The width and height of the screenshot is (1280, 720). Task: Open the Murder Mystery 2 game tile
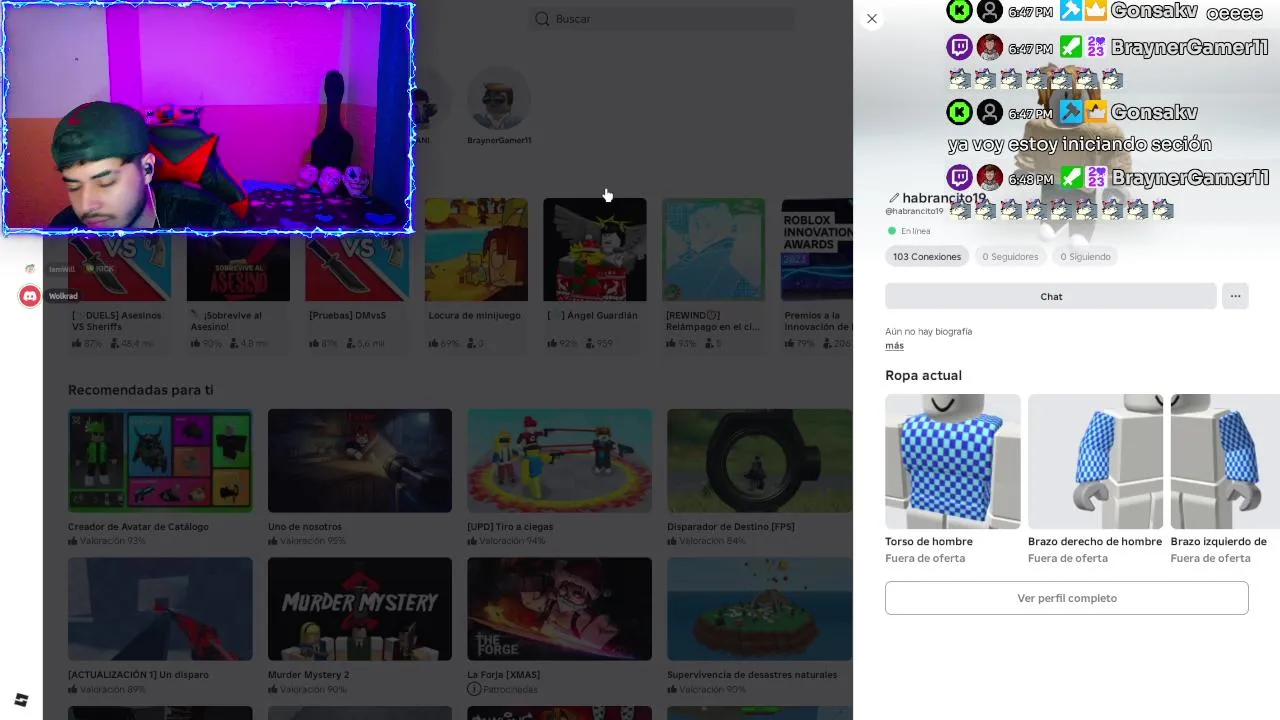[360, 609]
